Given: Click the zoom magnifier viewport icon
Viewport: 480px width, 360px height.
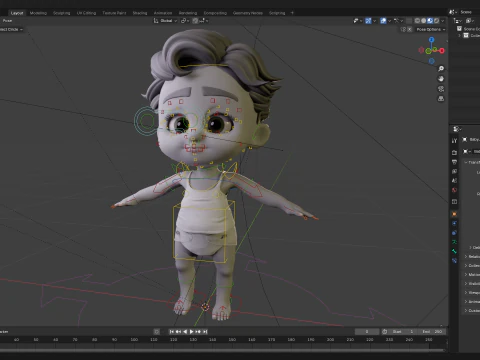Looking at the screenshot, I should (x=441, y=69).
